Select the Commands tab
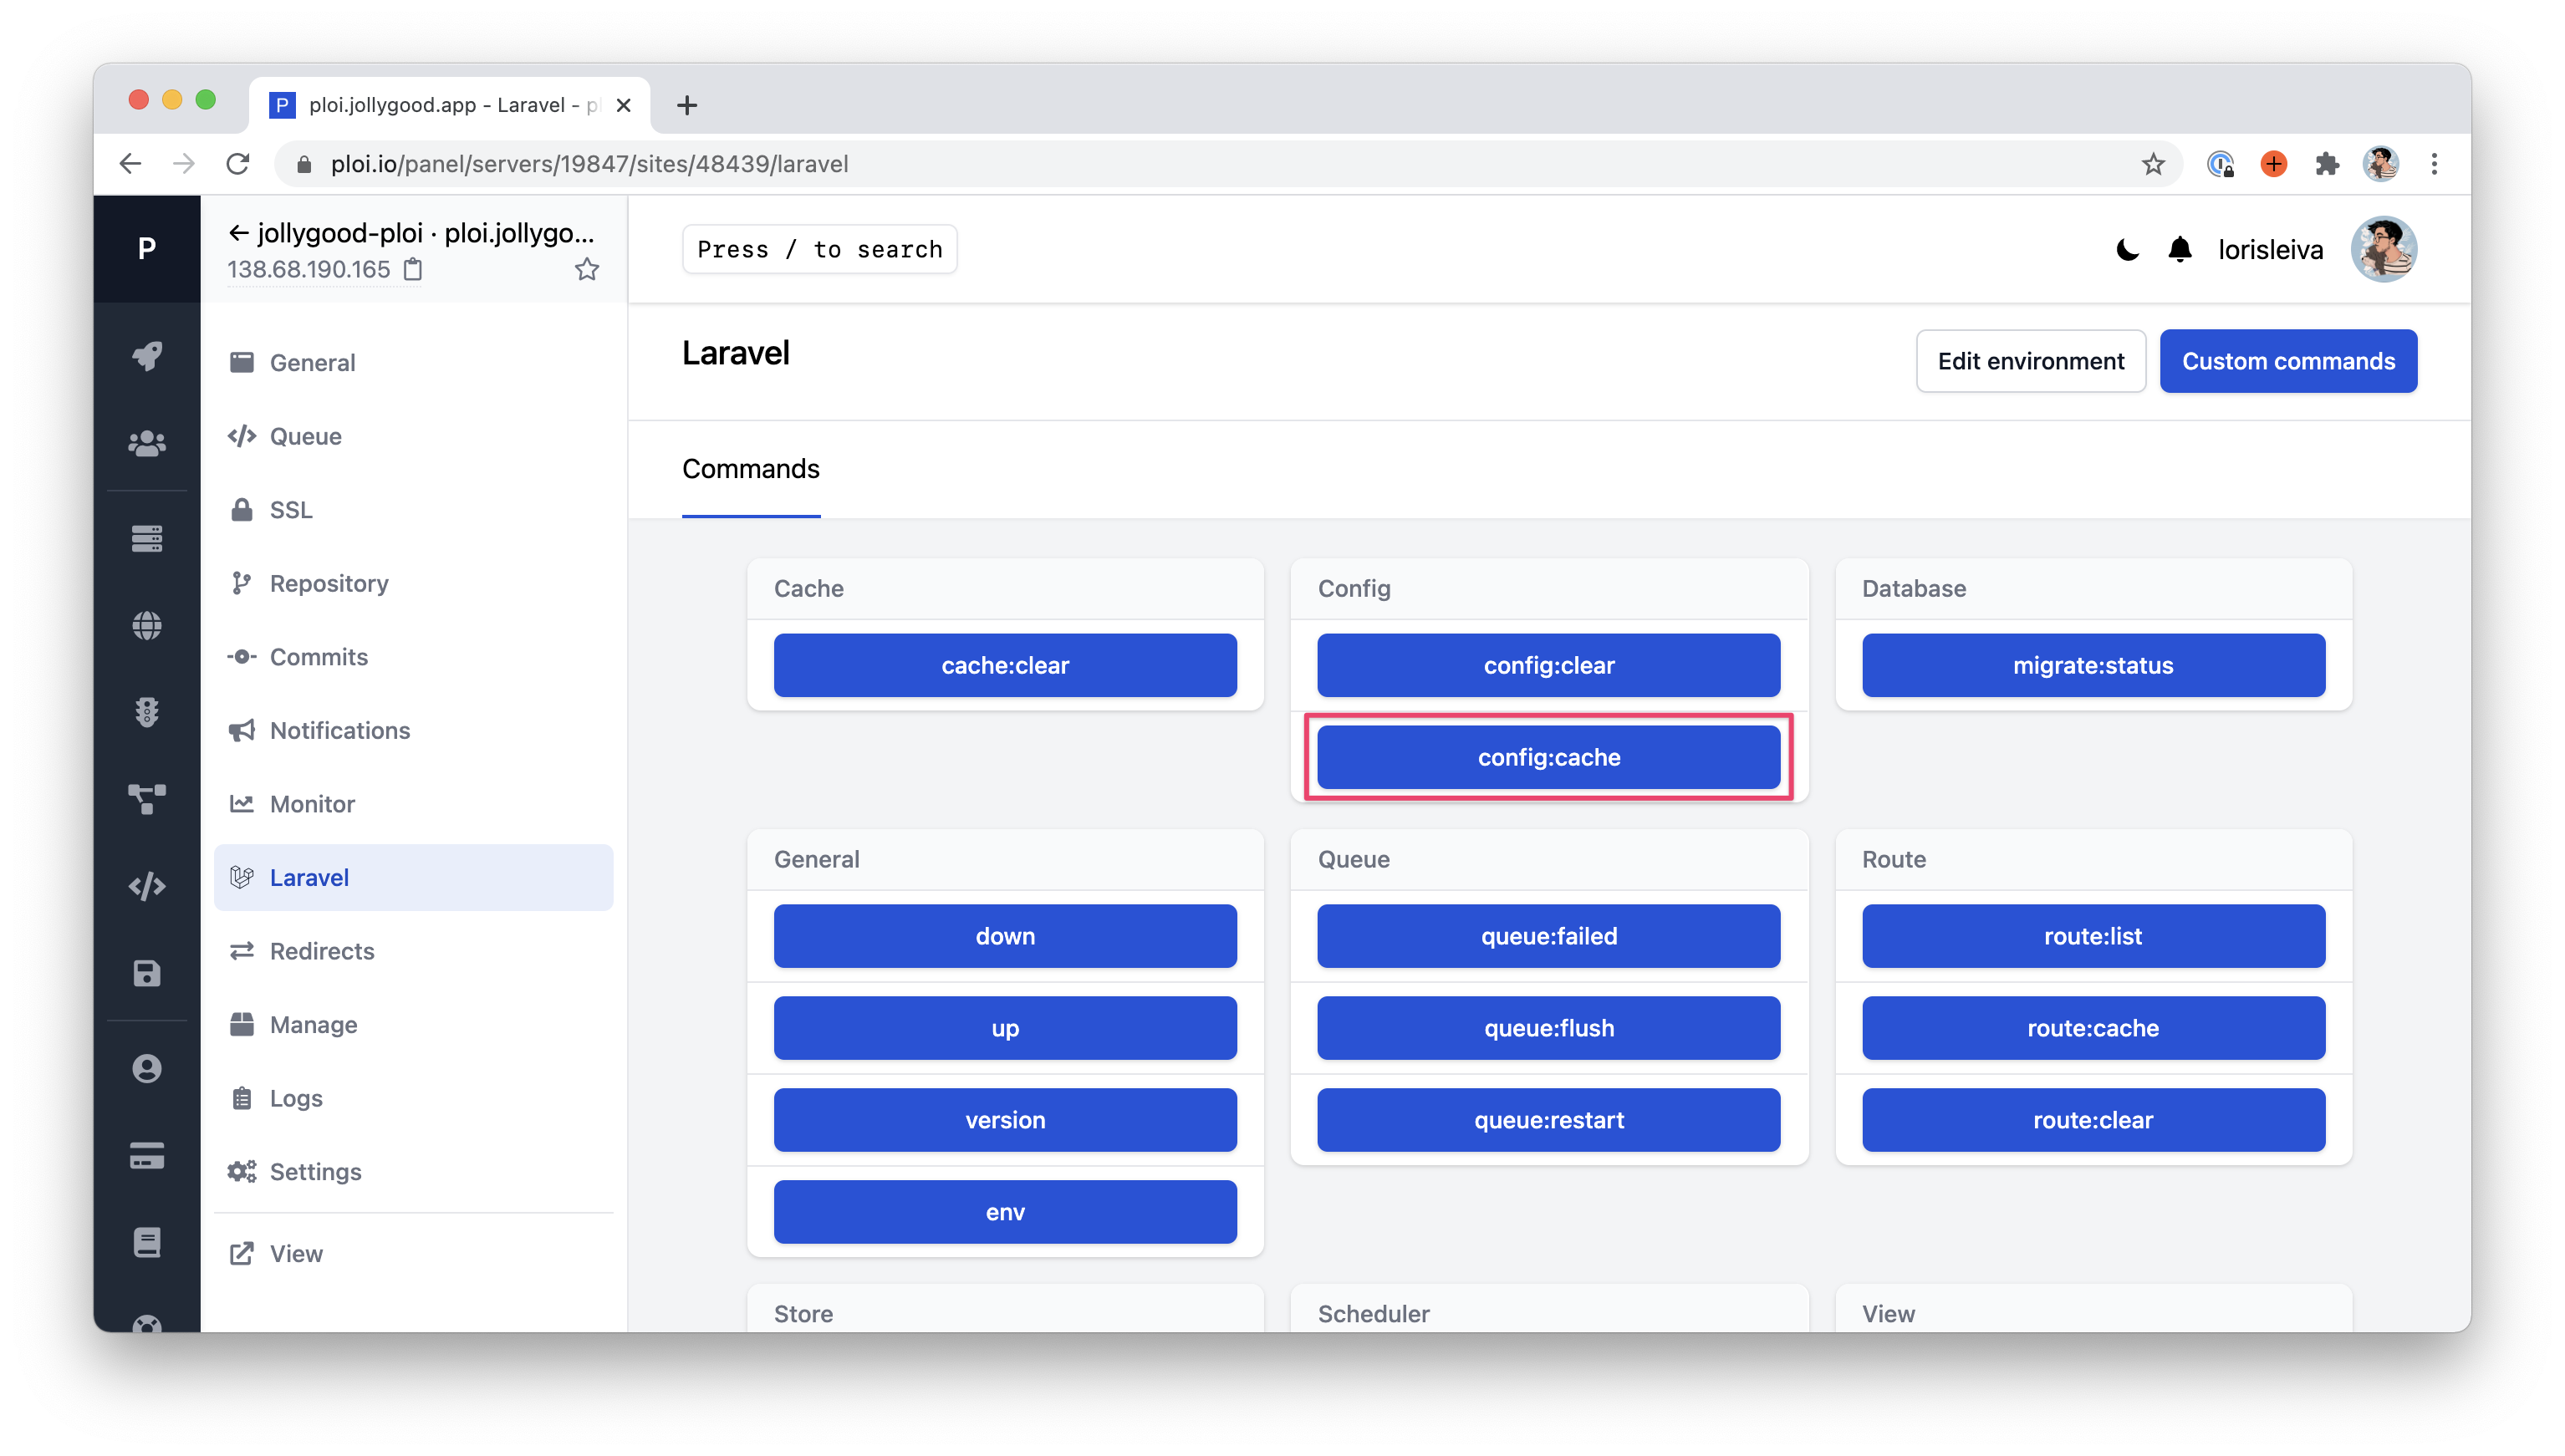This screenshot has height=1456, width=2565. (x=750, y=469)
